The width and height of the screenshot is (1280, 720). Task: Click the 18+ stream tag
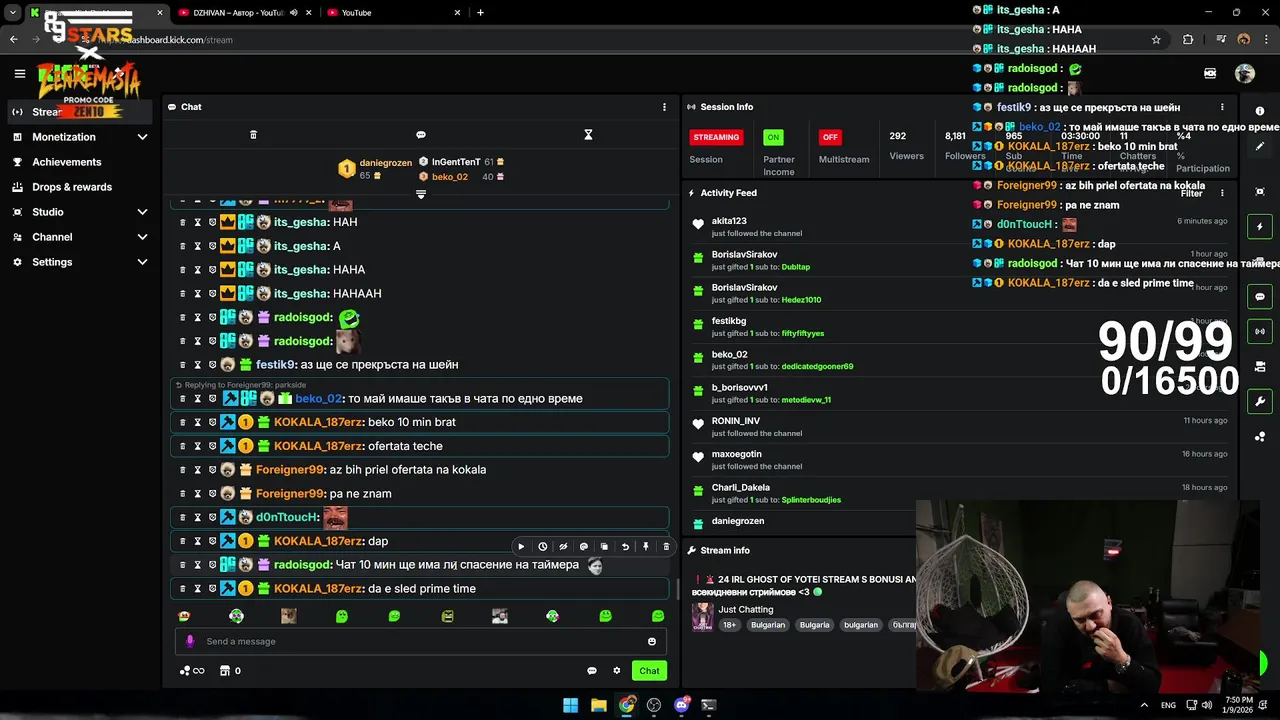click(x=729, y=625)
